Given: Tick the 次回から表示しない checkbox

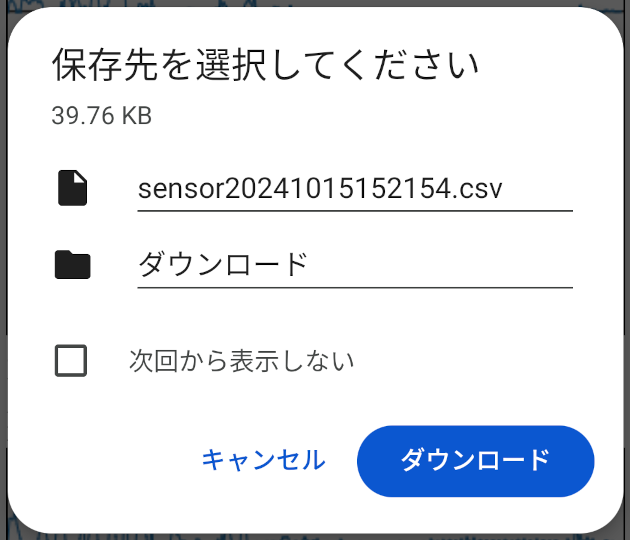Looking at the screenshot, I should 71,360.
